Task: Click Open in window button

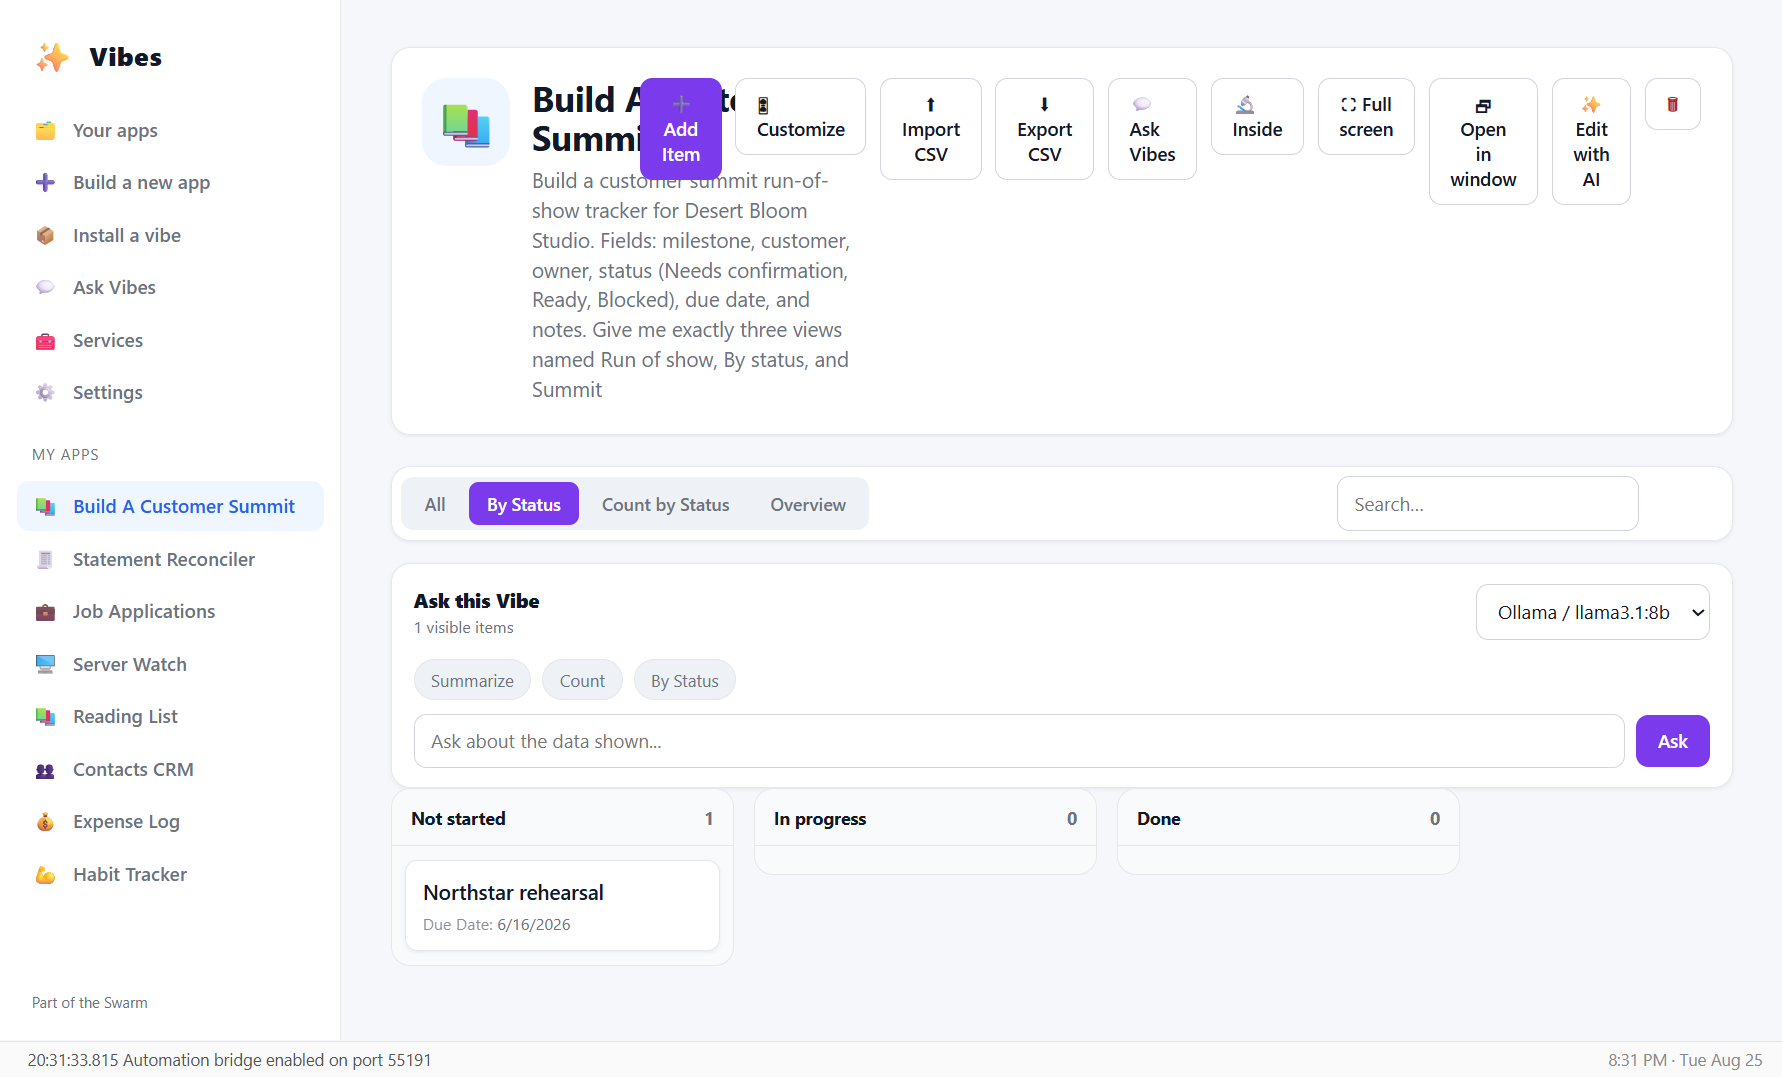Action: click(x=1484, y=142)
